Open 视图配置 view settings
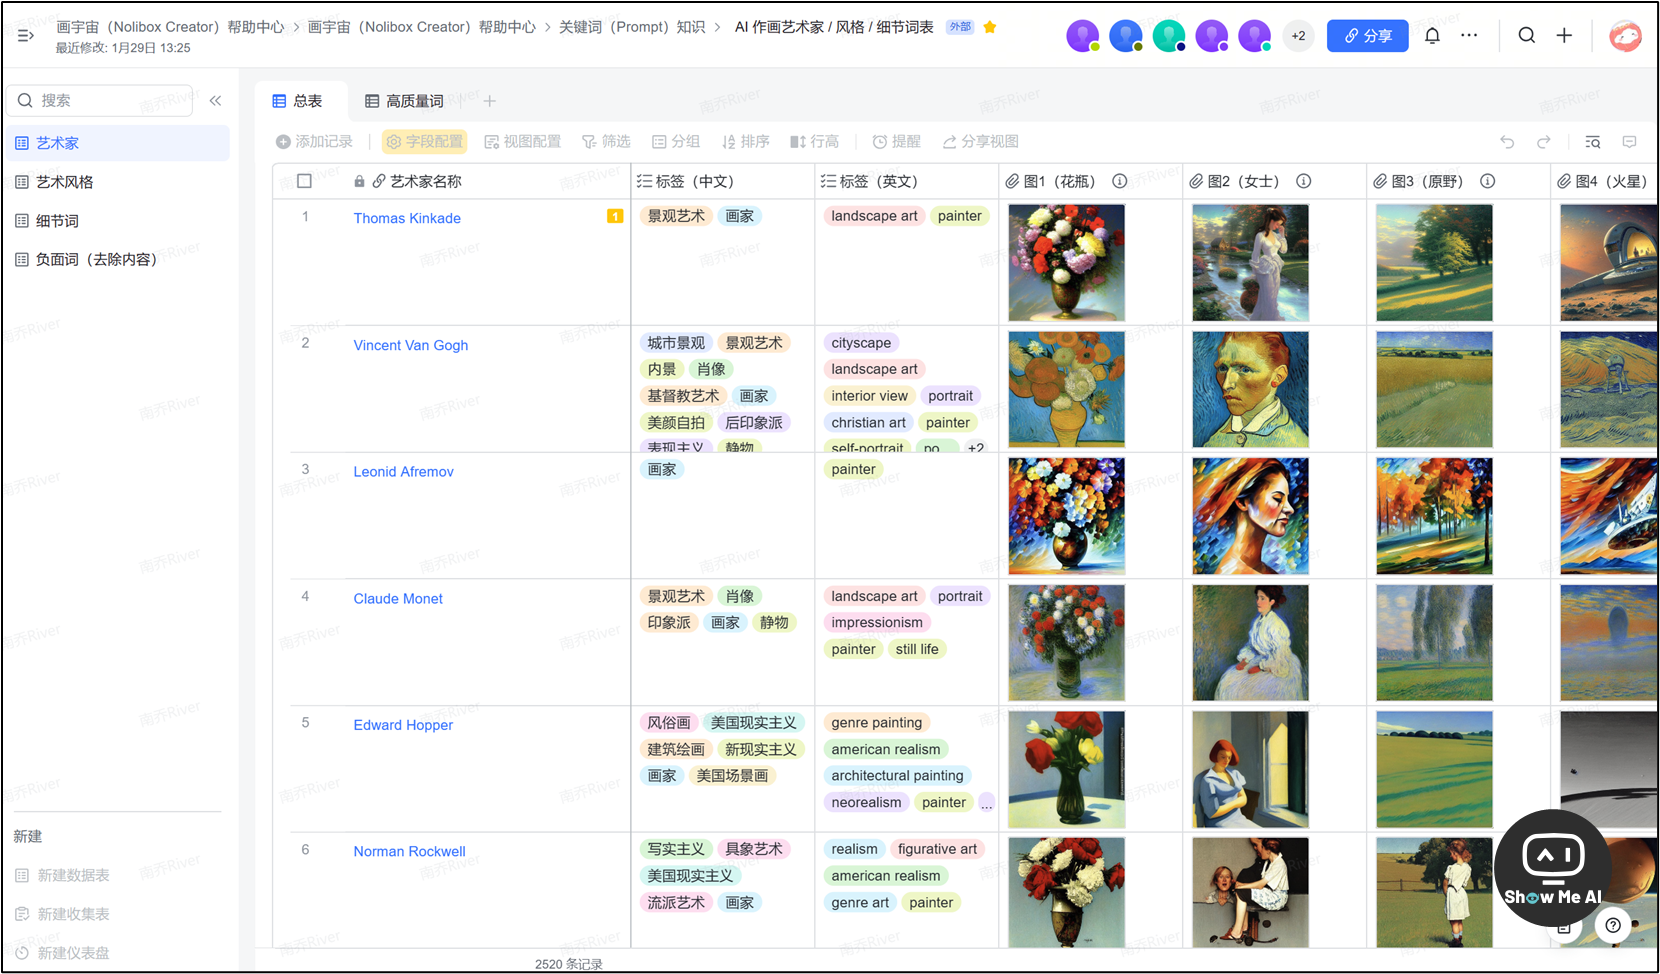 point(522,142)
